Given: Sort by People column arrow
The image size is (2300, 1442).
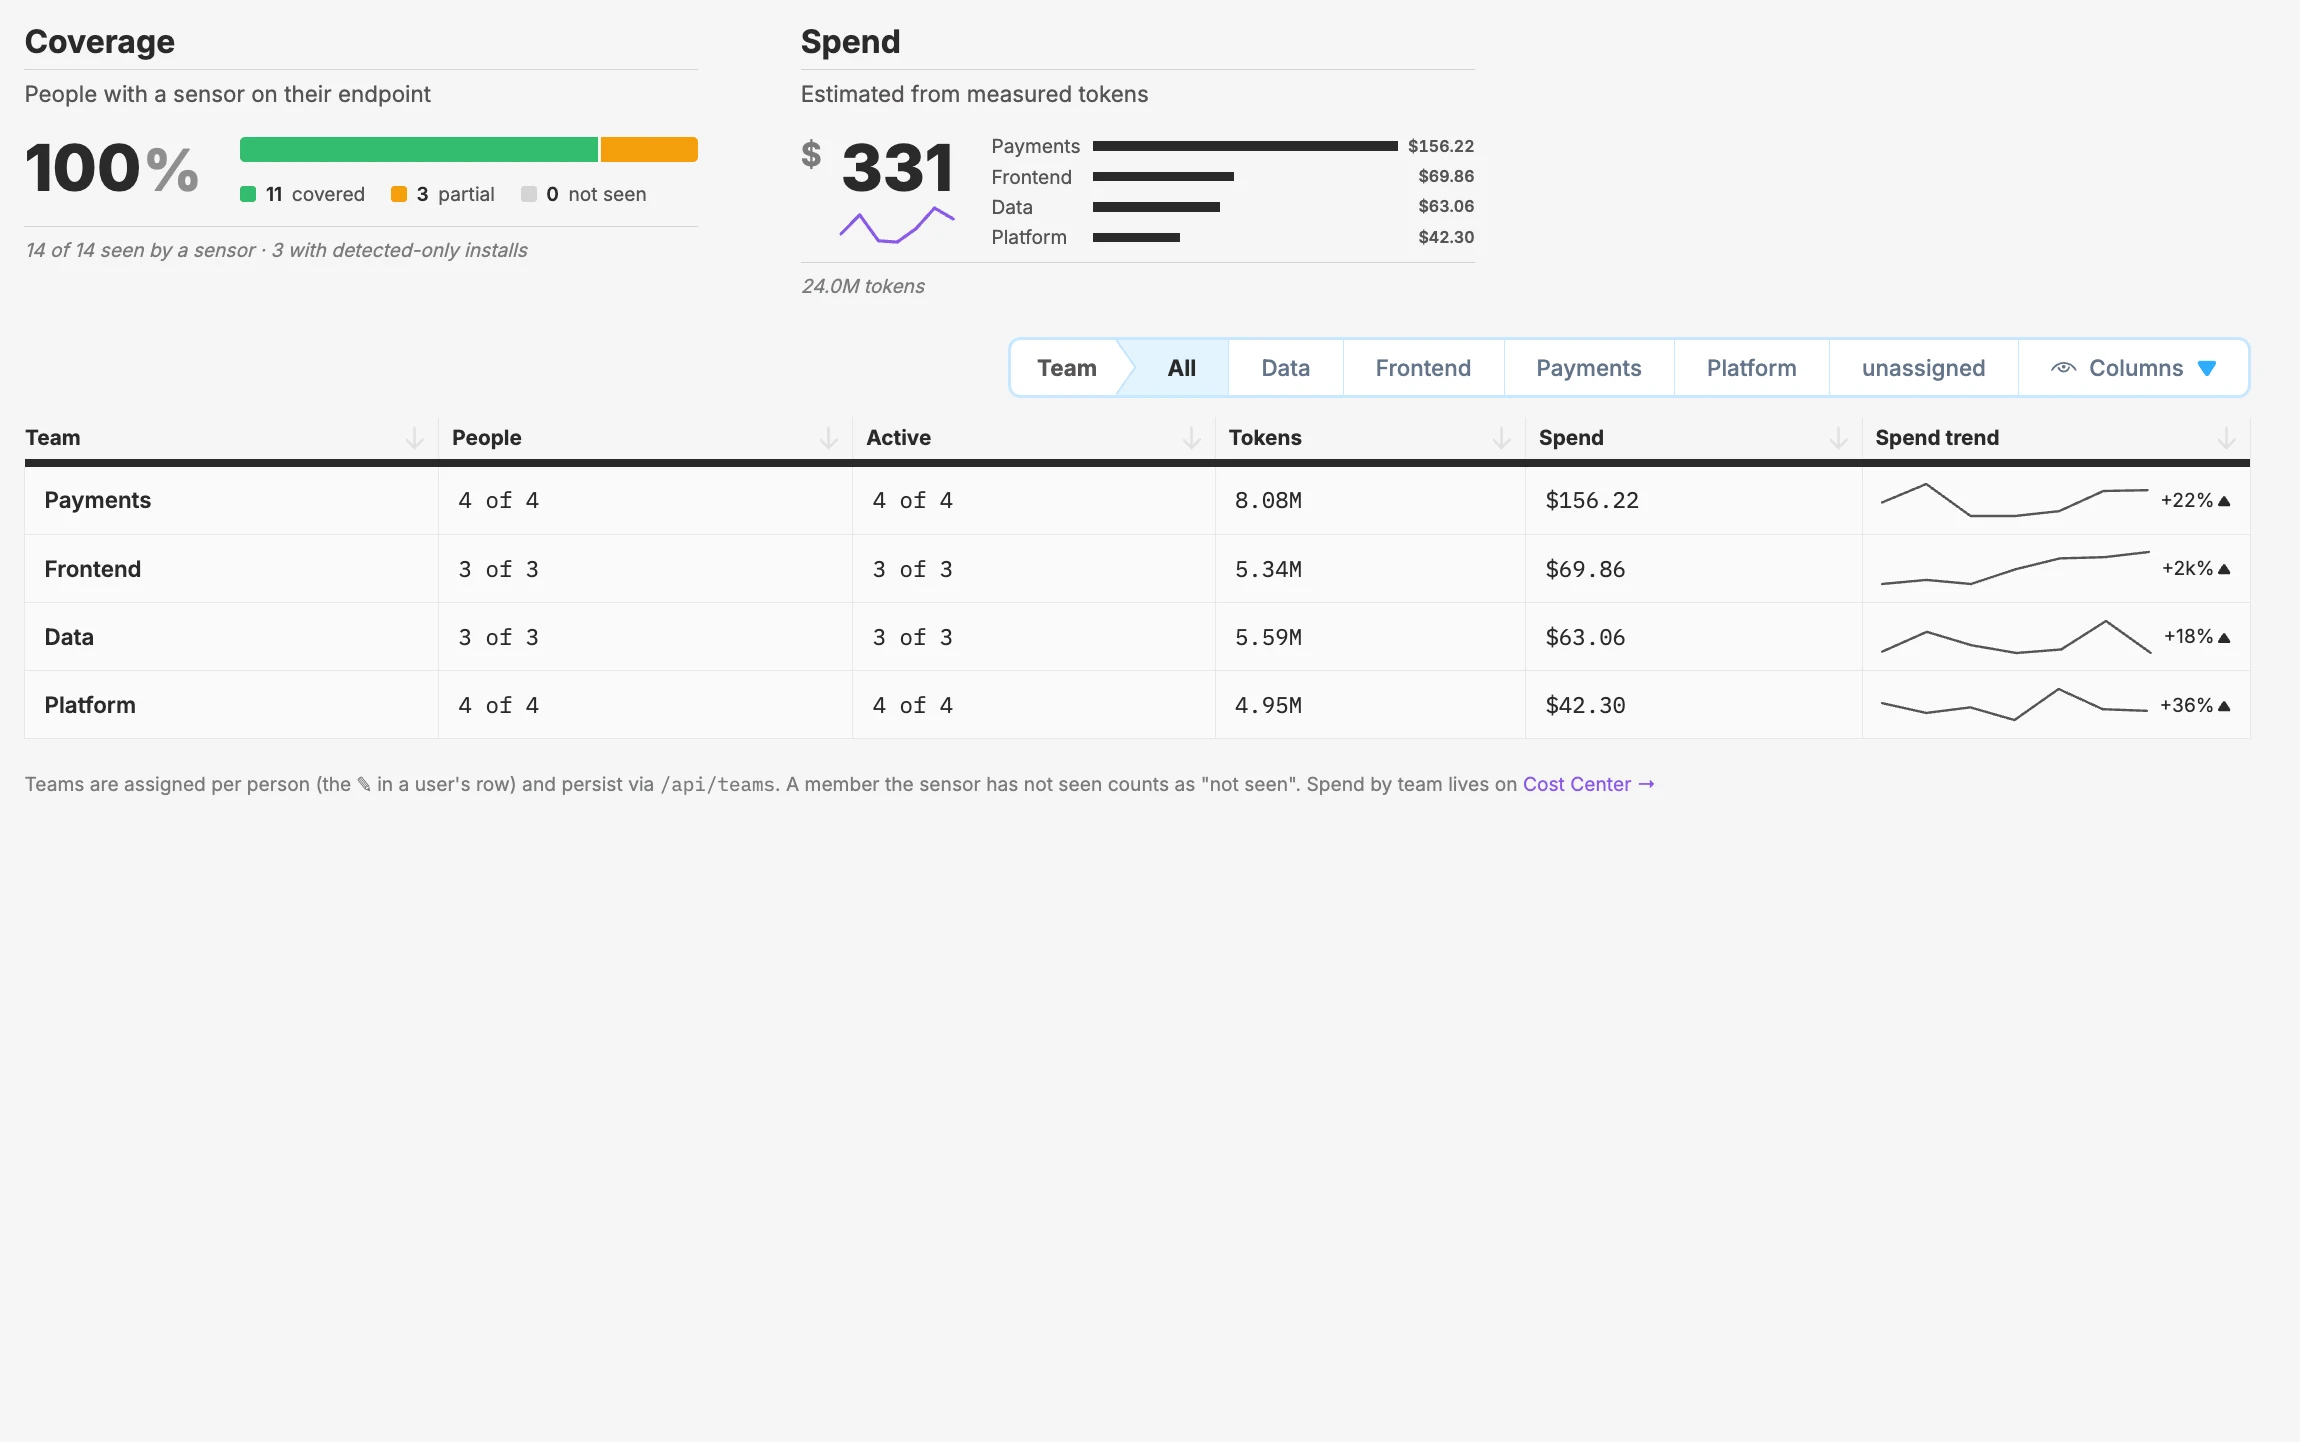Looking at the screenshot, I should pyautogui.click(x=828, y=438).
